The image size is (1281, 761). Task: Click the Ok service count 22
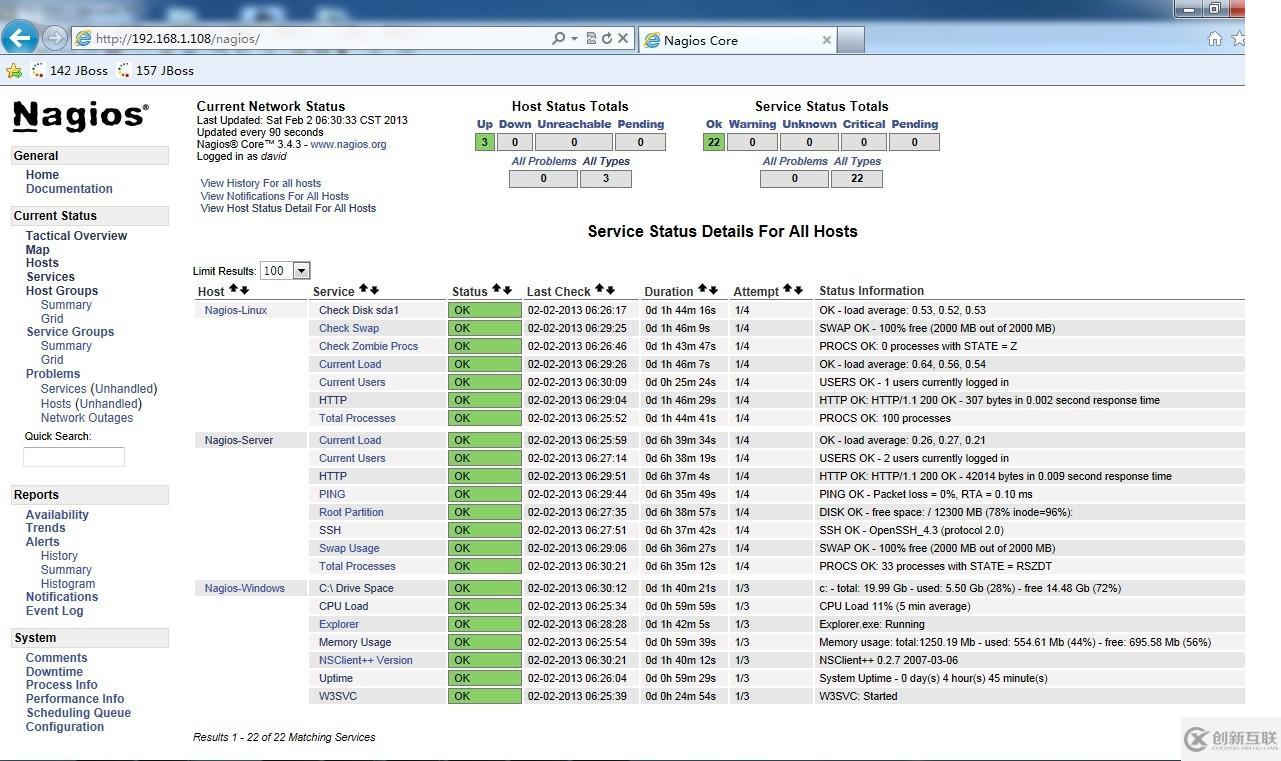click(714, 142)
